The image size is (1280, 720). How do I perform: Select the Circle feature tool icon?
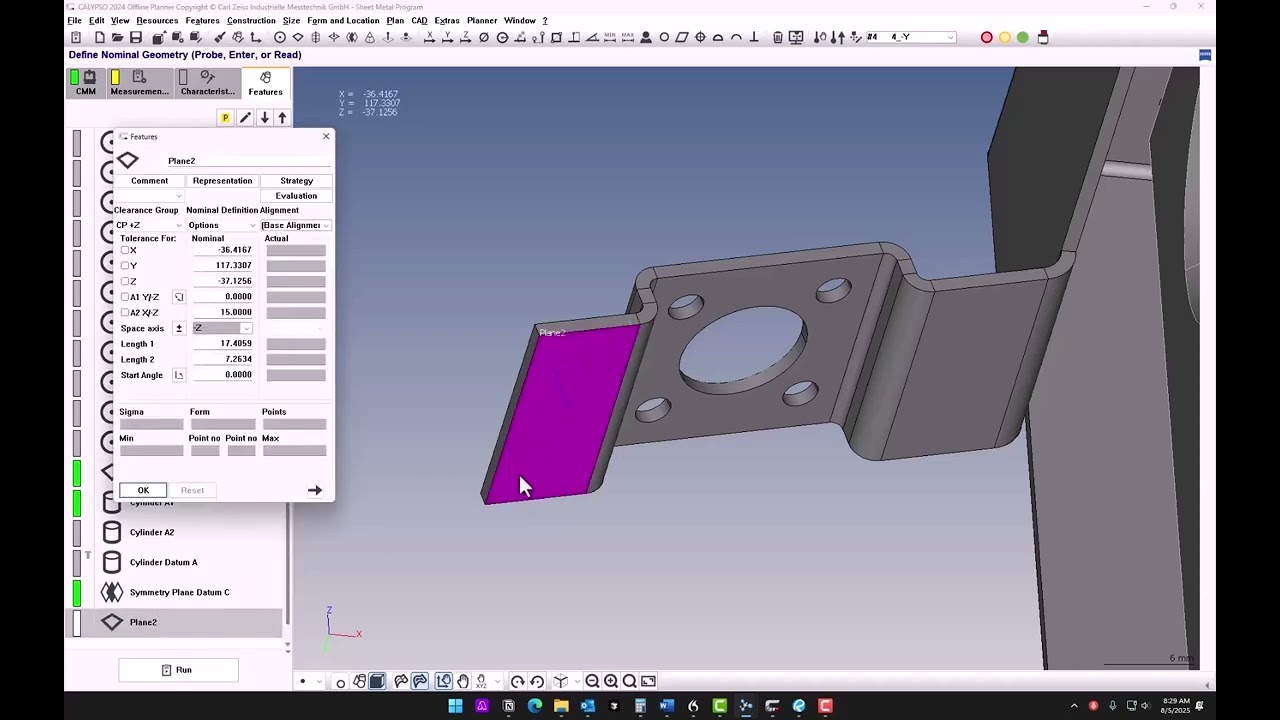[280, 38]
